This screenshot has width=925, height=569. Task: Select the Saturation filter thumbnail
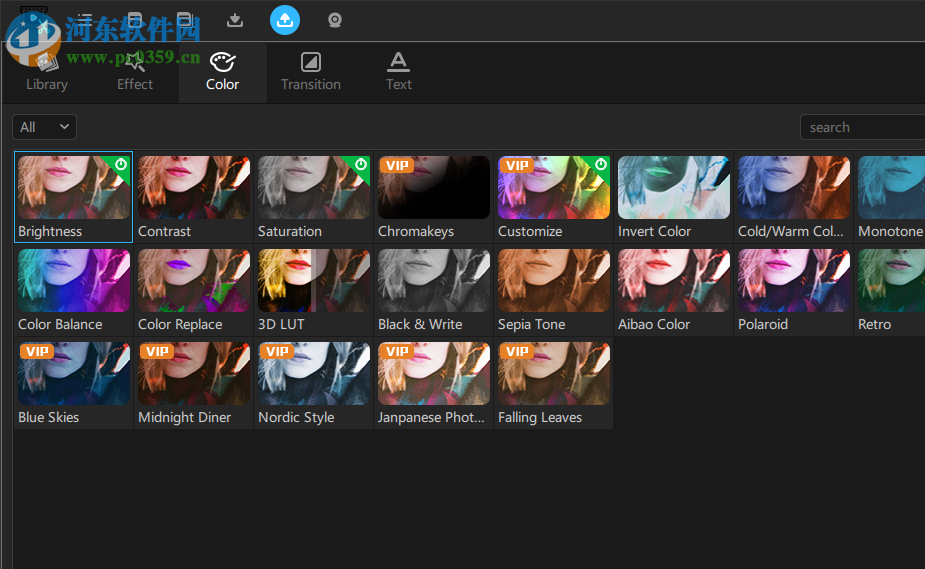point(314,188)
